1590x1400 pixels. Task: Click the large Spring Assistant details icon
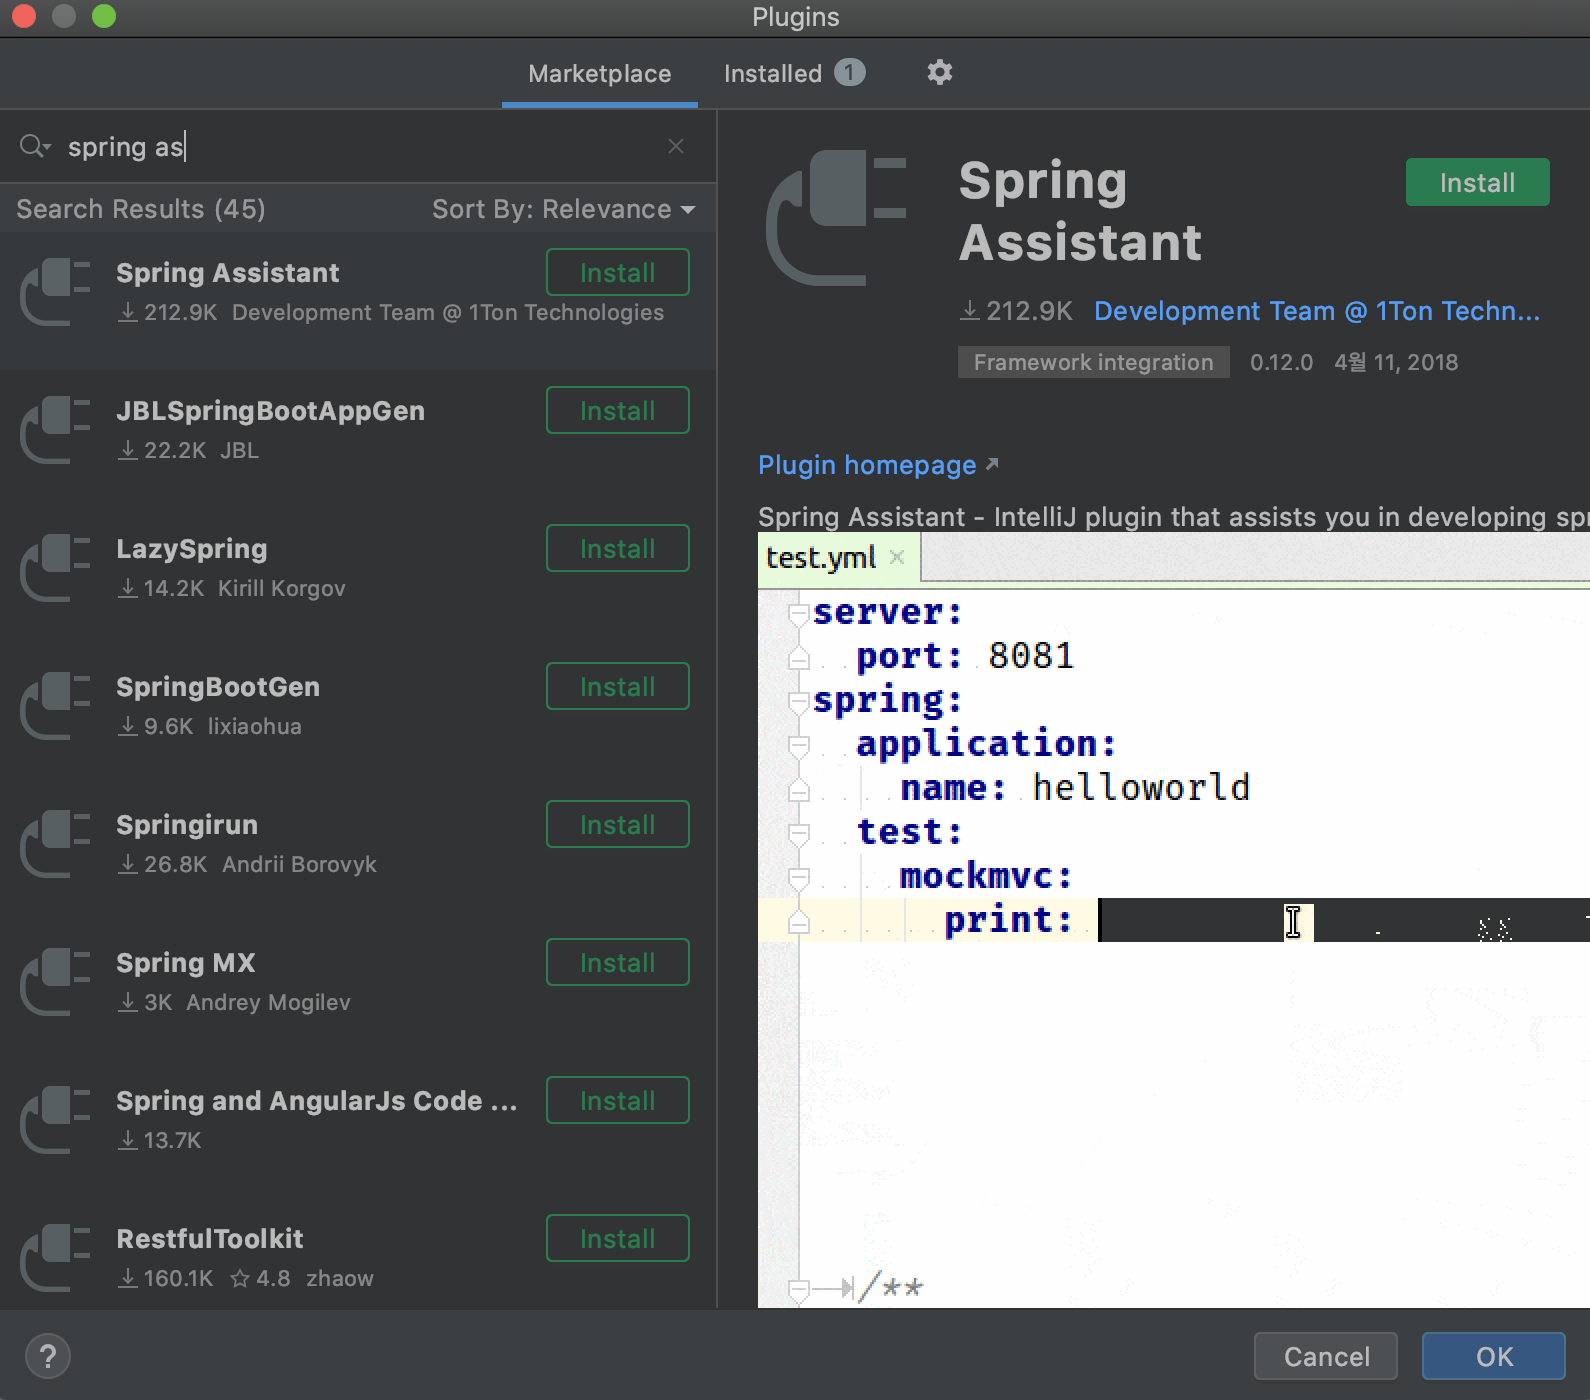coord(836,218)
